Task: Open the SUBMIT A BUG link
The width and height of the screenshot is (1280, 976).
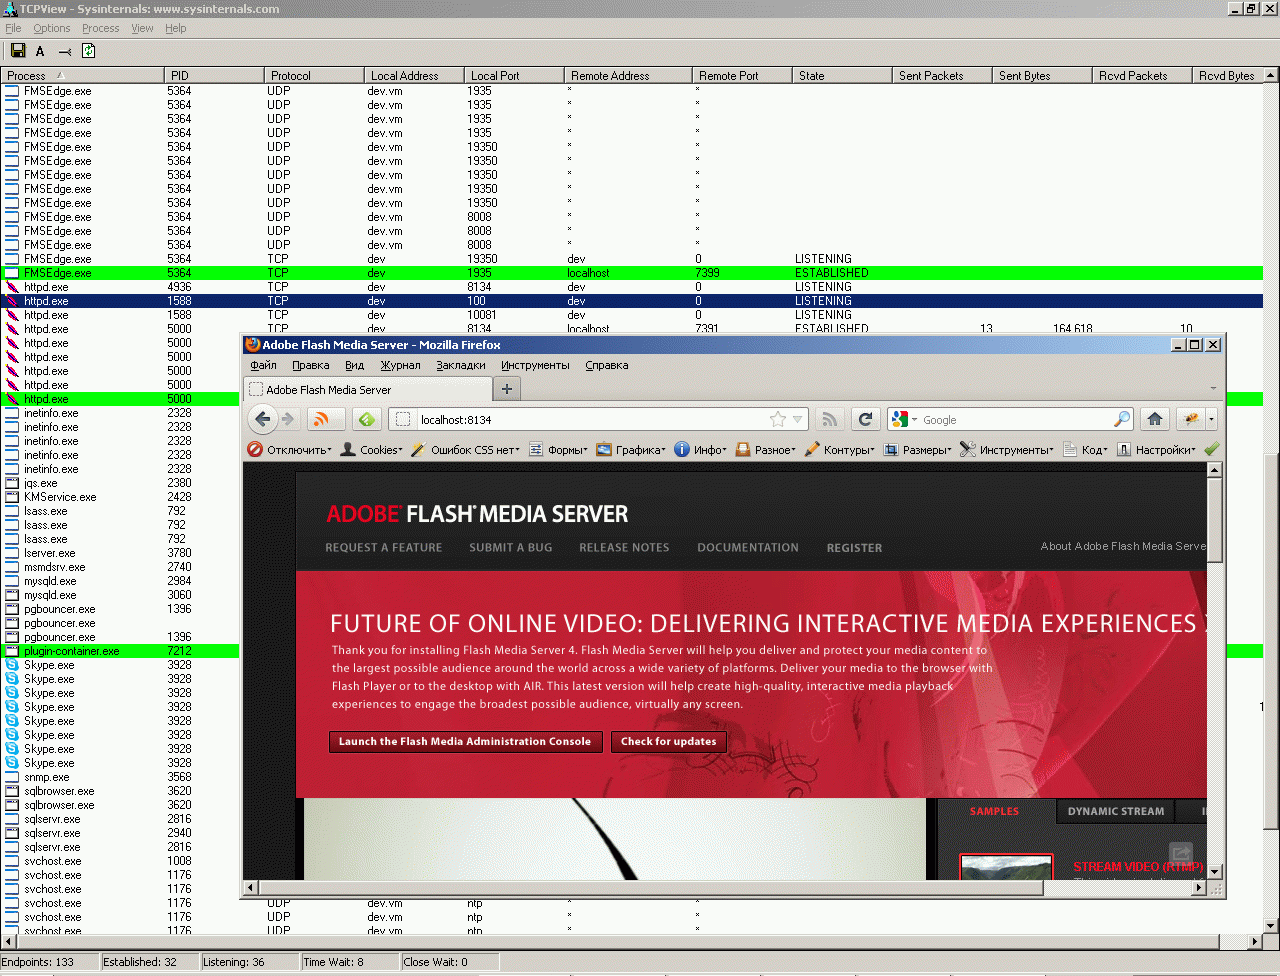Action: point(511,548)
